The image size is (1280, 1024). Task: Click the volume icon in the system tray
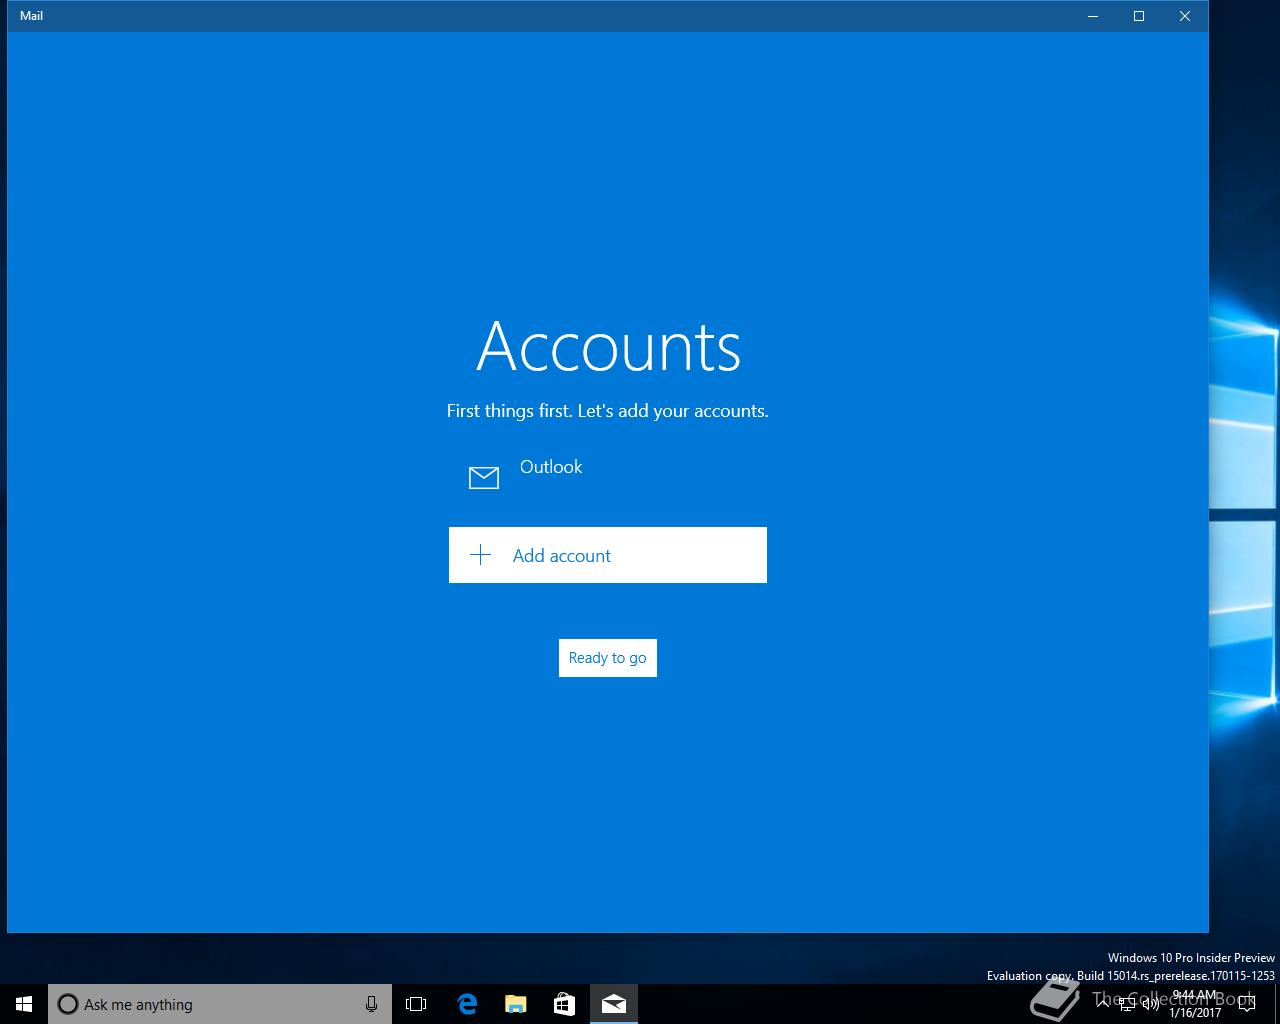[1151, 1003]
